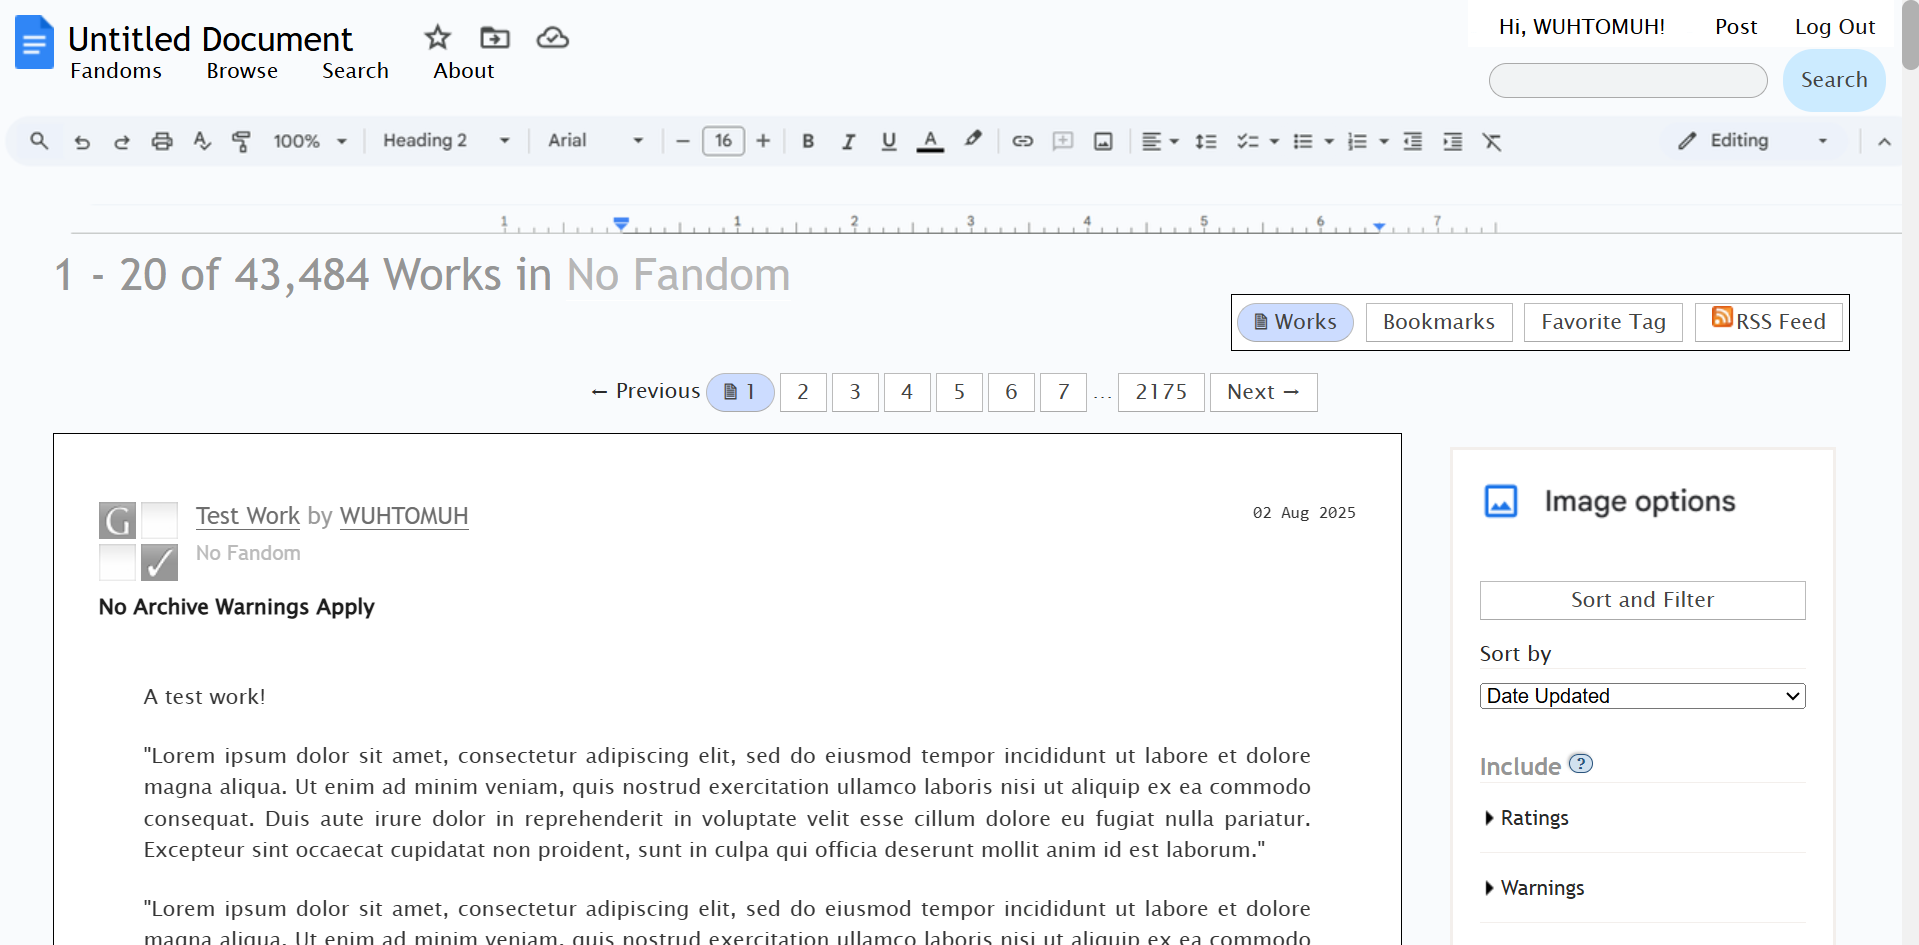
Task: Decrease the font size
Action: 683,141
